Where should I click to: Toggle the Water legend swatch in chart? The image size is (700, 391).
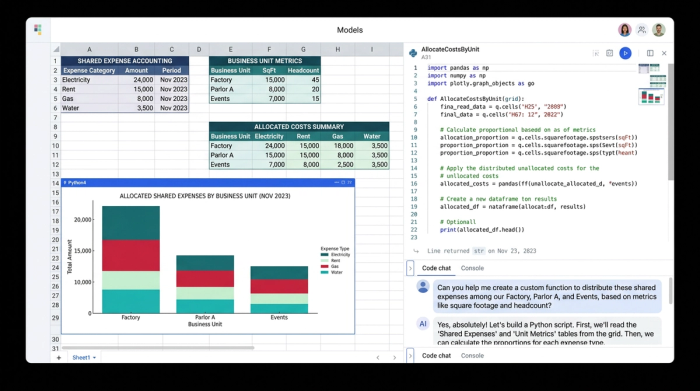click(x=325, y=272)
